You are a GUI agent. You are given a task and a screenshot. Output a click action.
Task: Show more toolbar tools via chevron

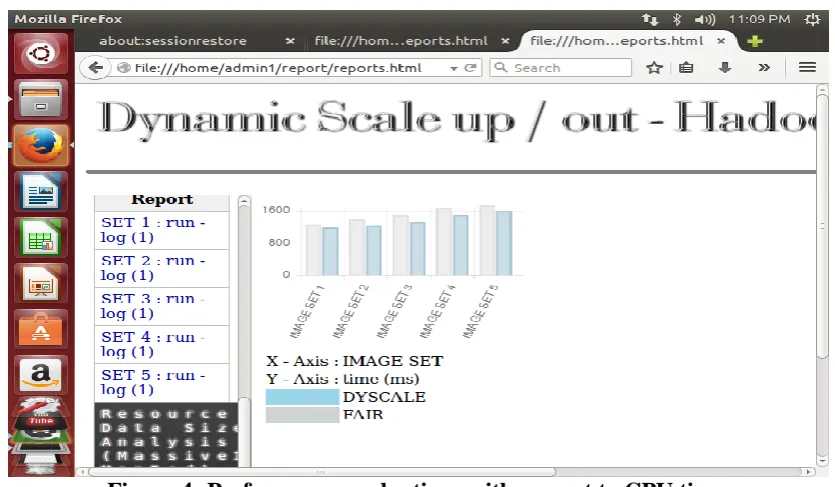point(764,68)
